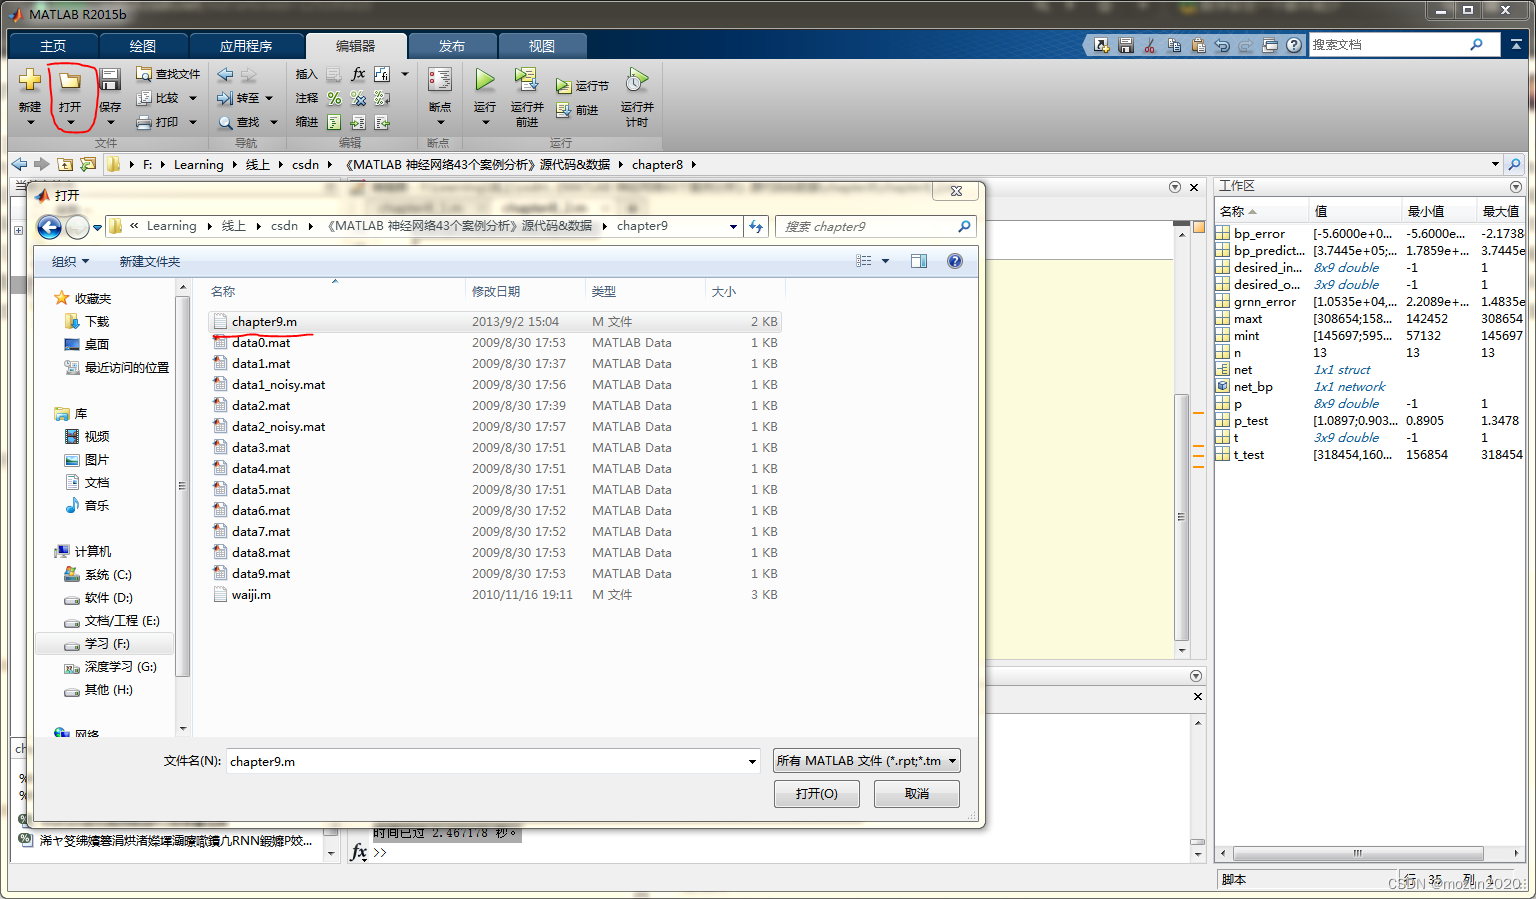The image size is (1536, 899).
Task: Click the Run and Advance (运行并前进) icon
Action: pos(526,80)
